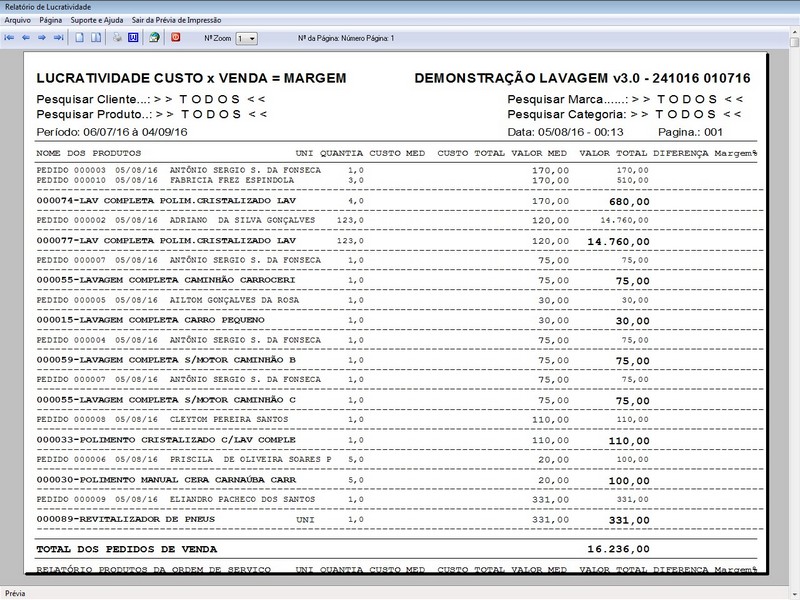Click product 000089-REVITALIZADOR DE PNEUS row
Viewport: 800px width, 600px height.
pos(343,520)
